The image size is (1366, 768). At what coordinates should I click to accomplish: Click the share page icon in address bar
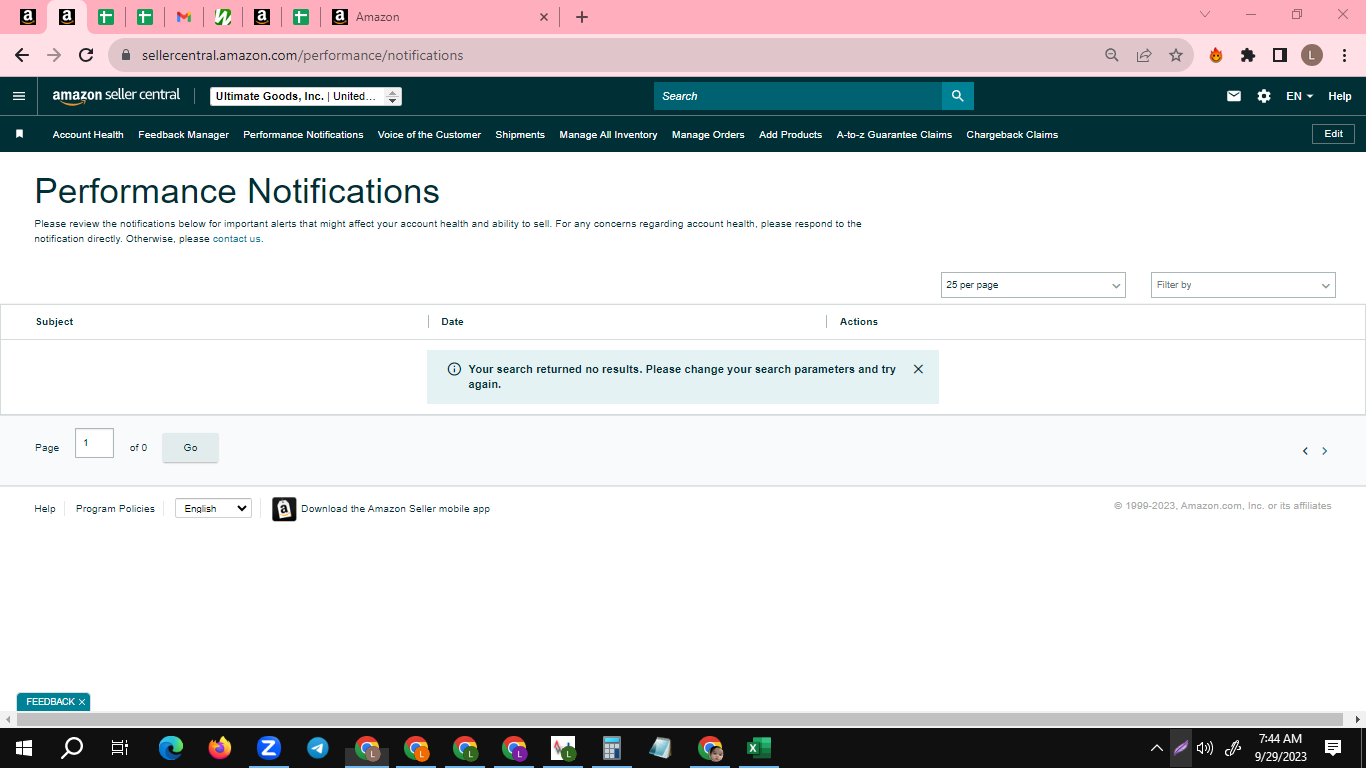click(x=1144, y=55)
